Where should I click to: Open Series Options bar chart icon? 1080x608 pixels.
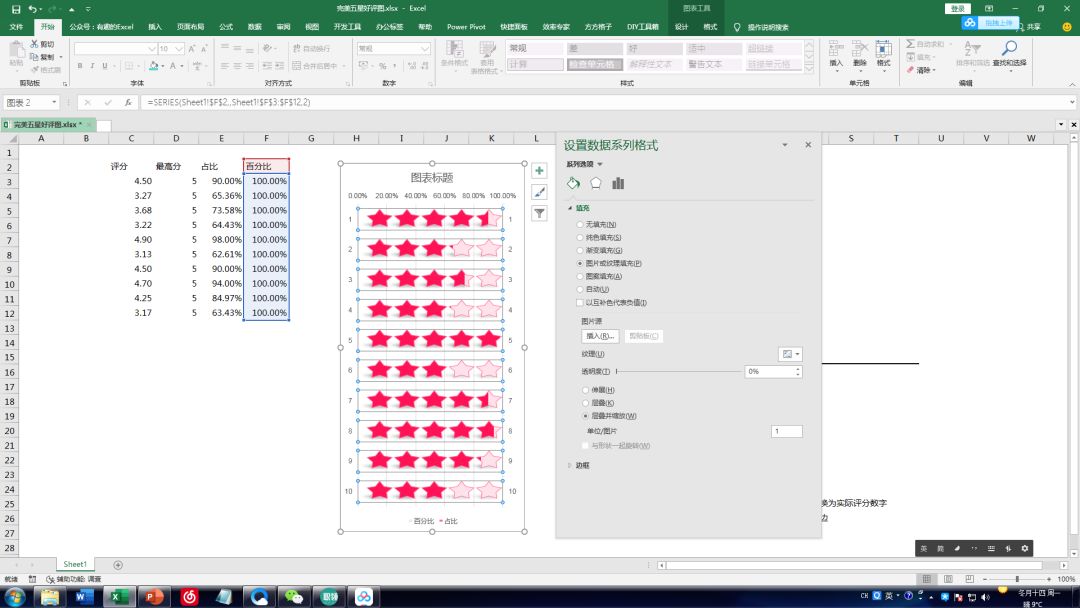coord(618,183)
